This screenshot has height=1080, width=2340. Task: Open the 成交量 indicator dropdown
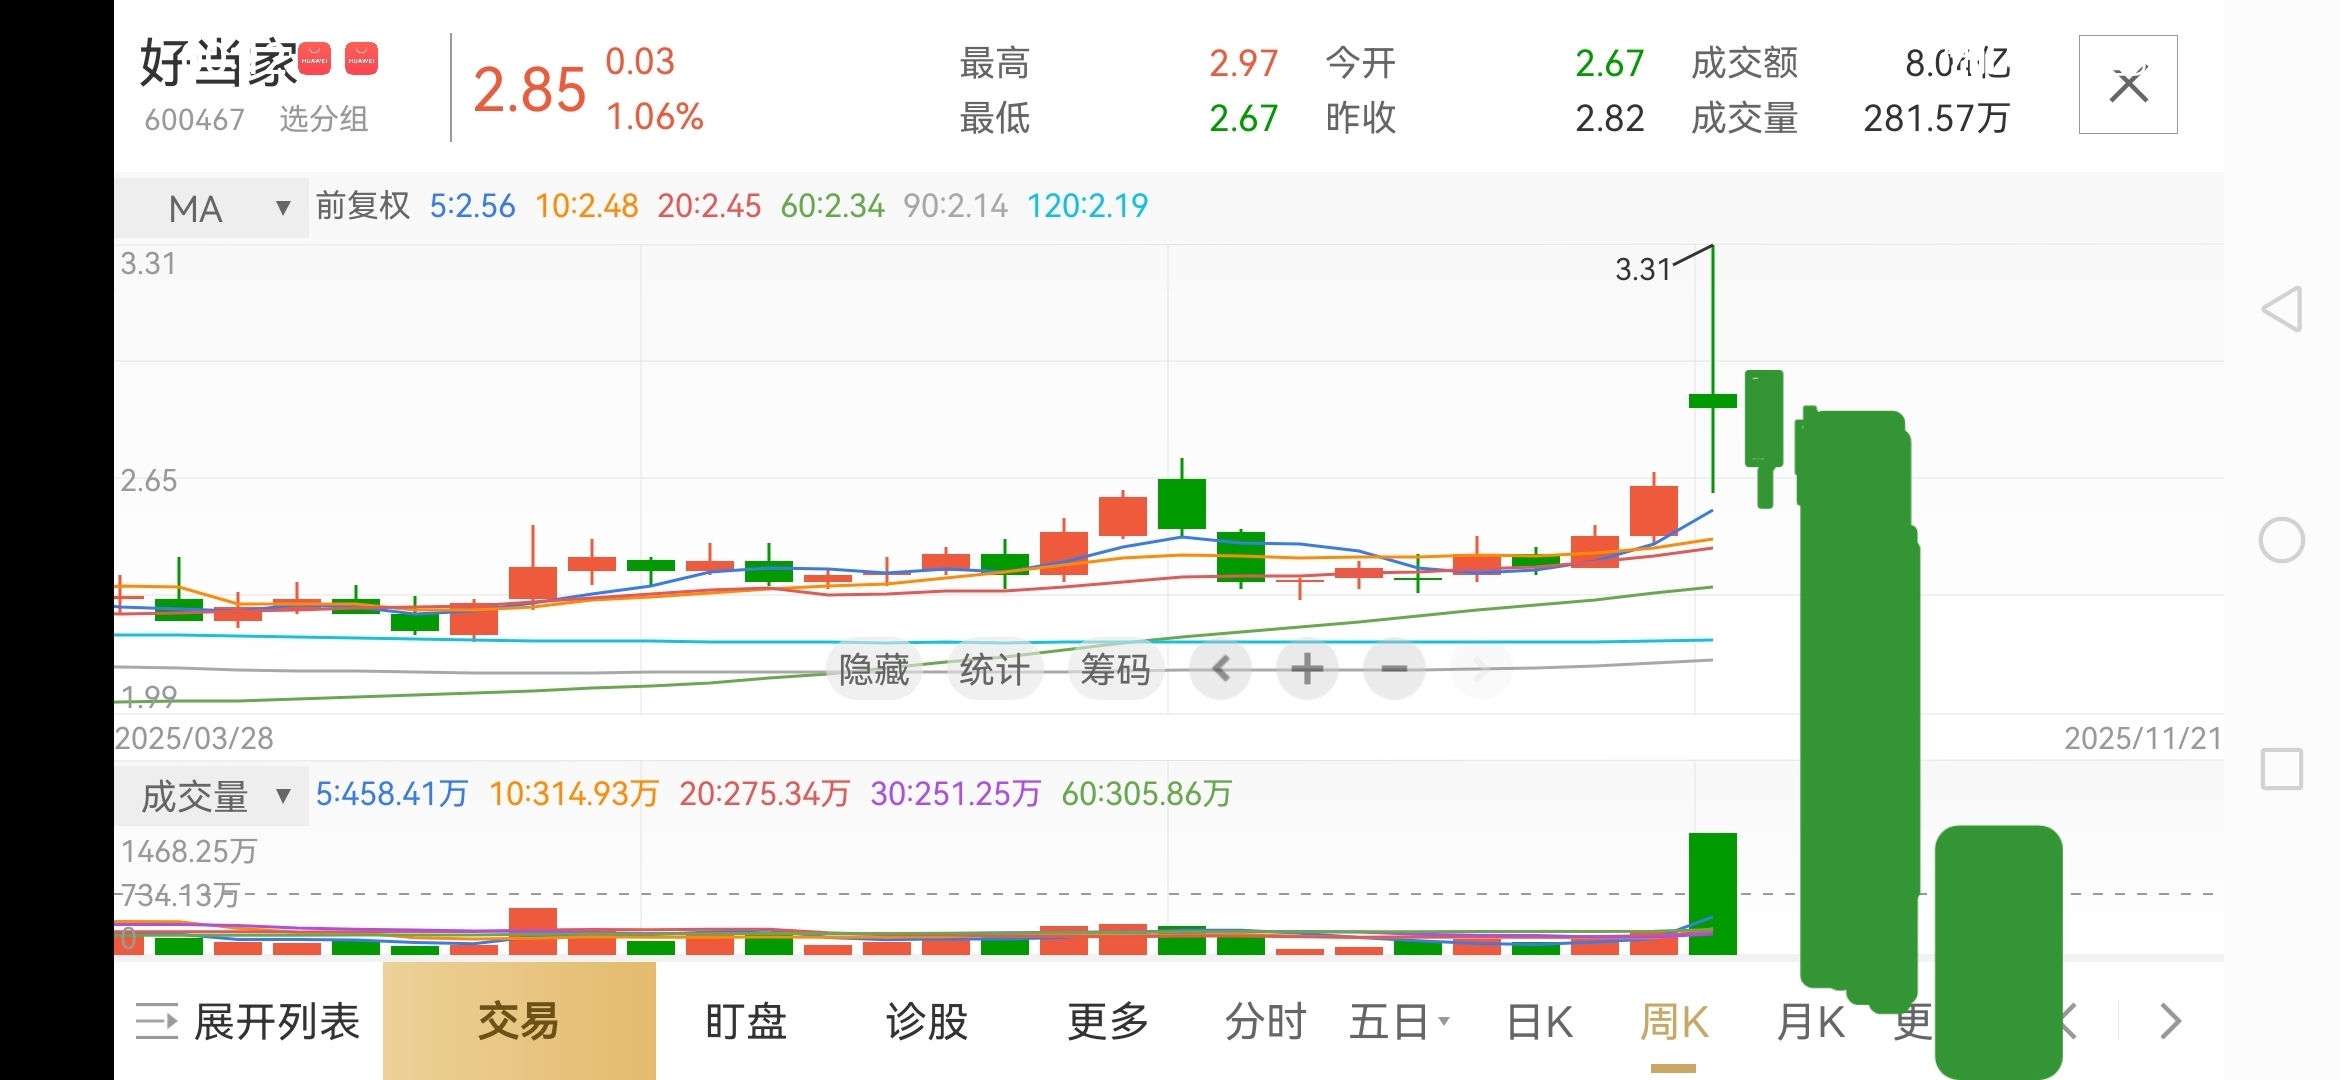coord(211,796)
